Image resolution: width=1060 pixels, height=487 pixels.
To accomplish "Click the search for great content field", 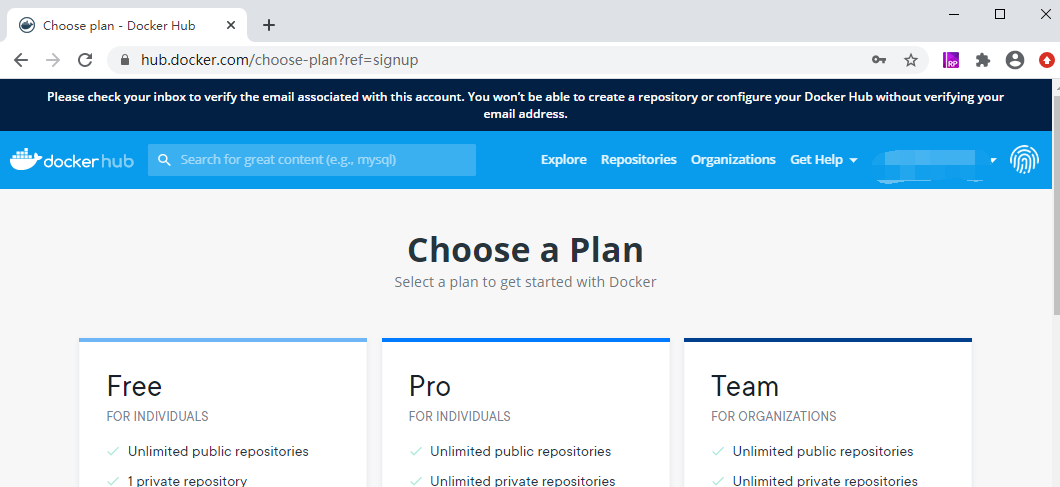I will 312,160.
